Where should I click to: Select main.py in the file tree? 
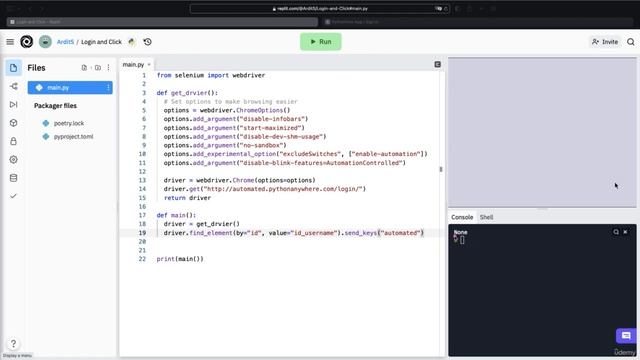pyautogui.click(x=70, y=87)
